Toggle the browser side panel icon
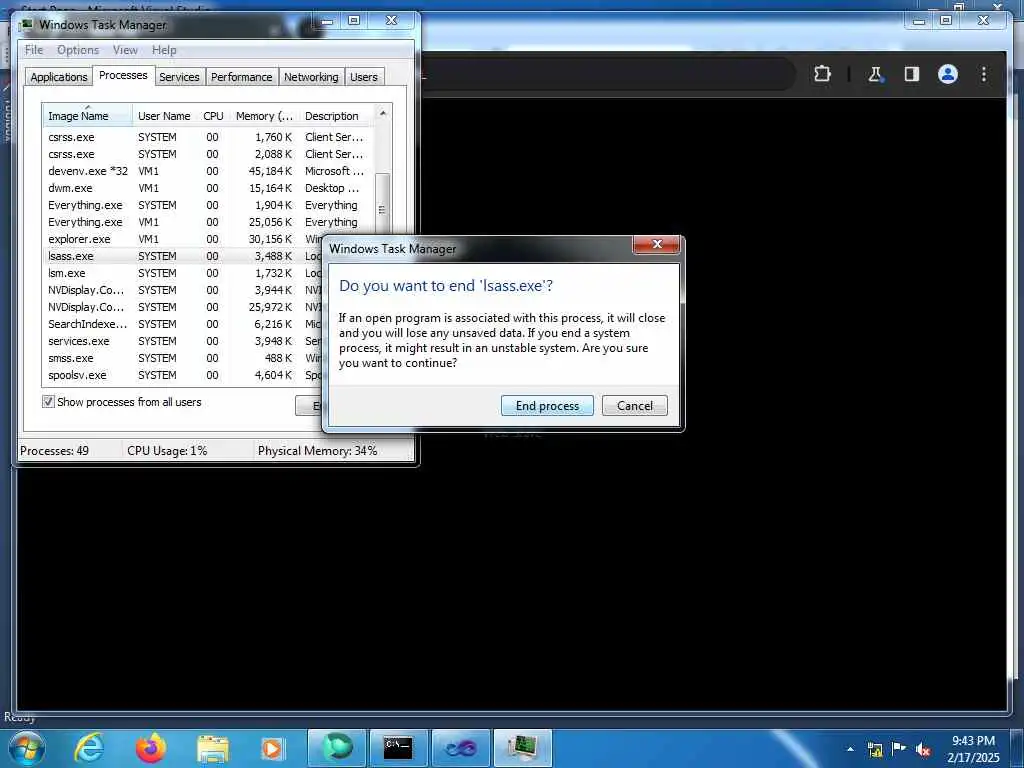The height and width of the screenshot is (768, 1024). pyautogui.click(x=912, y=74)
